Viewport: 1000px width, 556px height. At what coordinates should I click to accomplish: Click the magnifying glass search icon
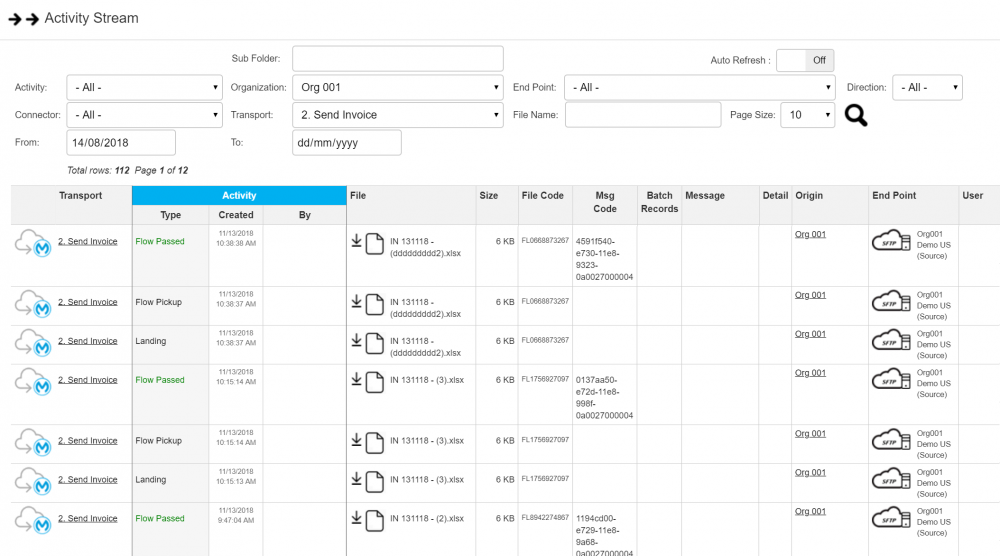[x=855, y=116]
